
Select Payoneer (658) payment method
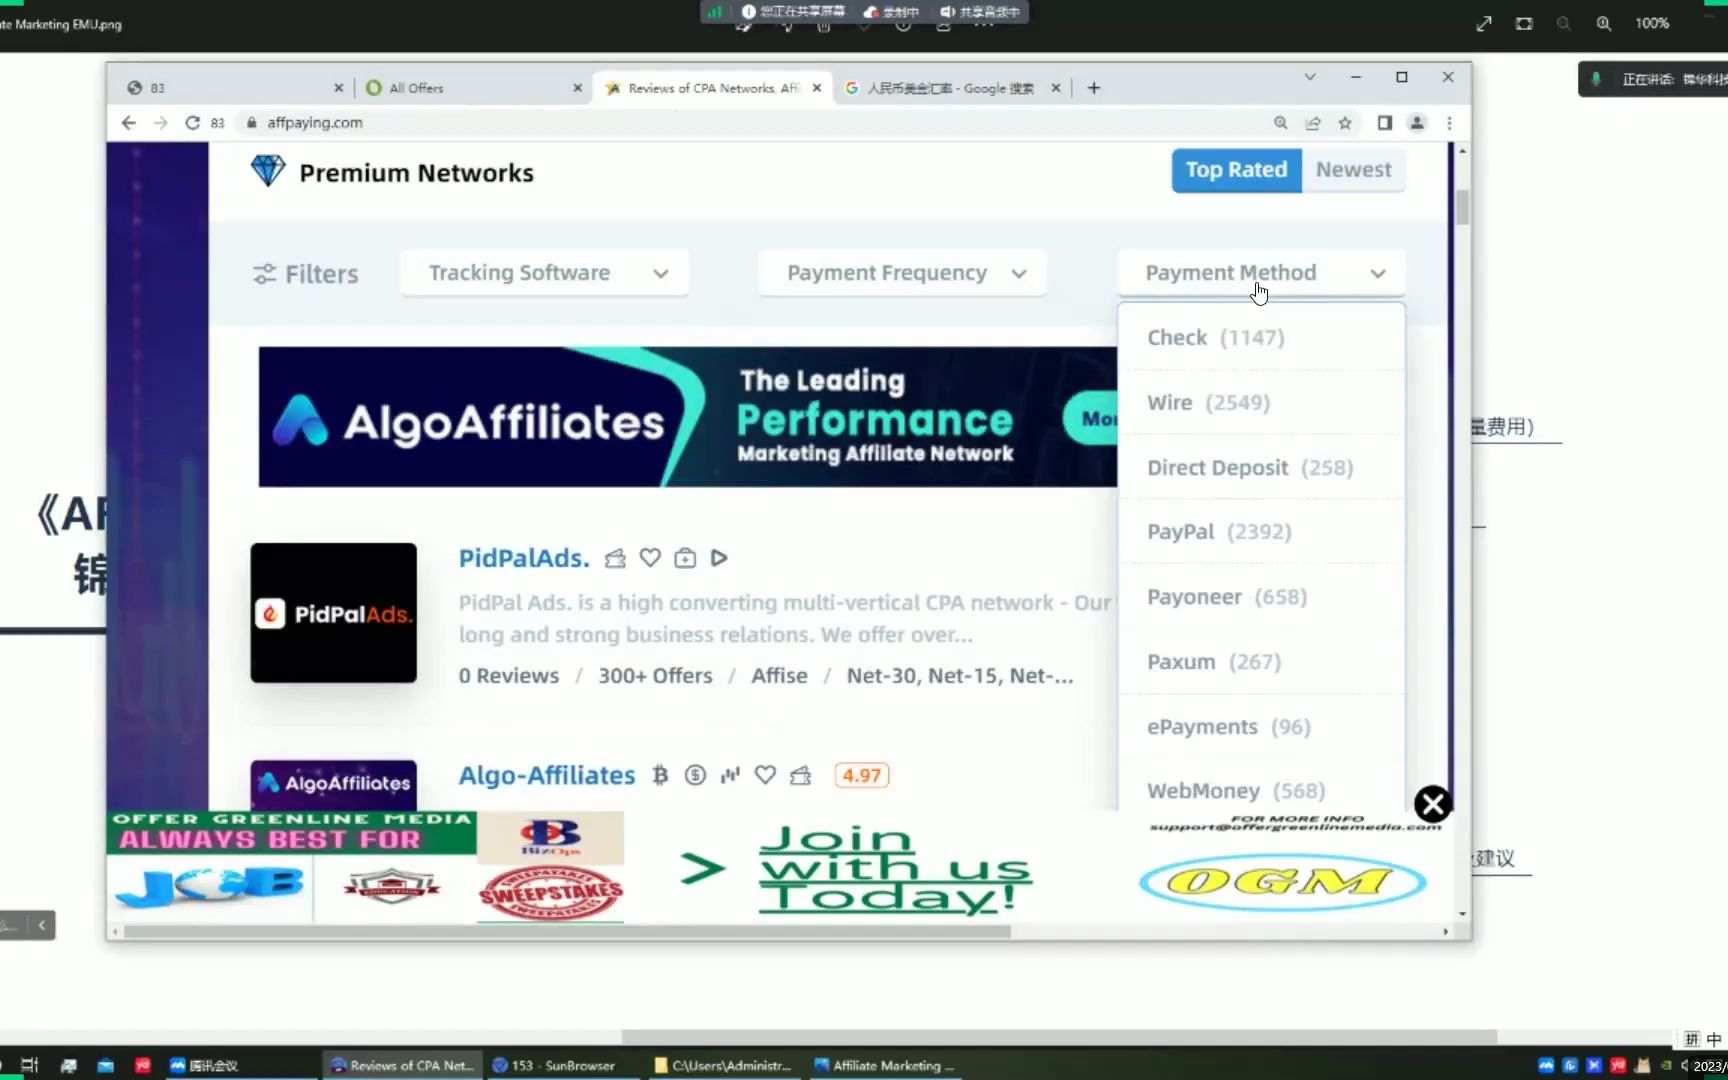[x=1261, y=597]
